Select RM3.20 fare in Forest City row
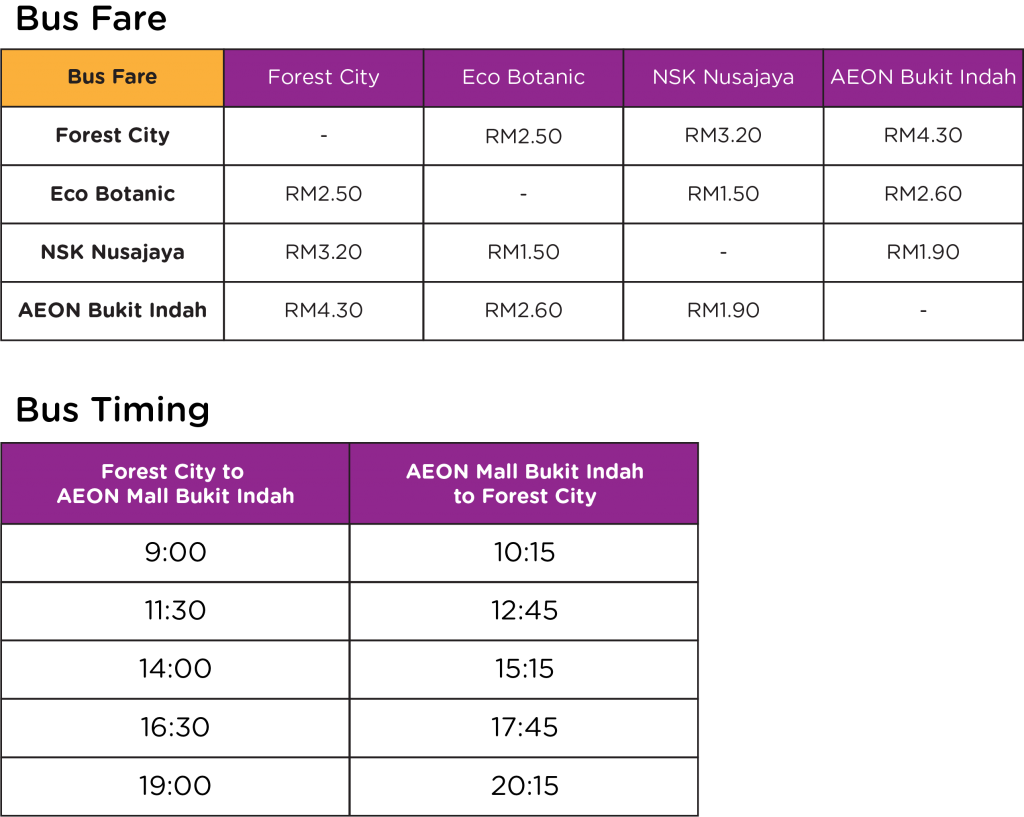The width and height of the screenshot is (1024, 817). coord(723,136)
